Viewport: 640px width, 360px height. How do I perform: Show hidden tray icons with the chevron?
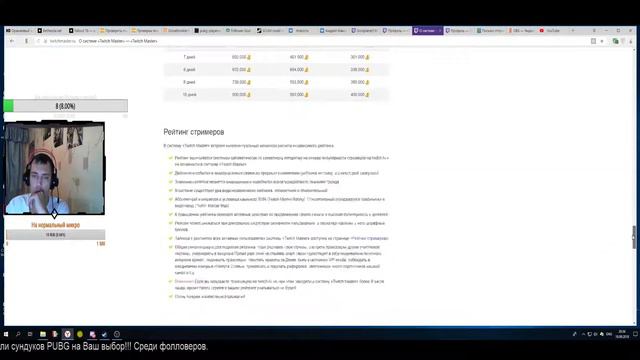click(x=583, y=334)
